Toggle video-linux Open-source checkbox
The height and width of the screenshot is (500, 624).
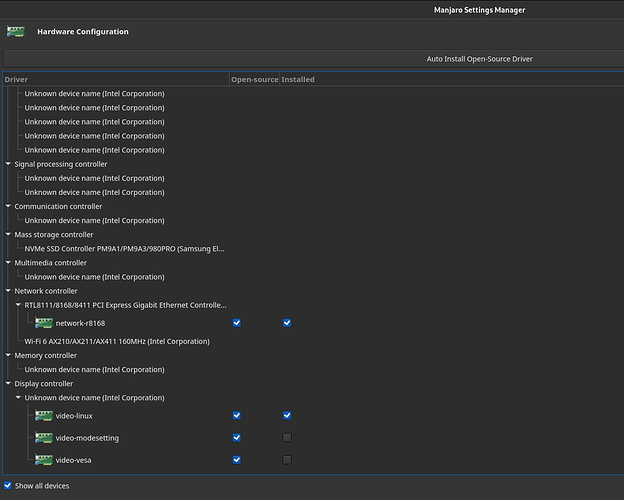point(237,416)
